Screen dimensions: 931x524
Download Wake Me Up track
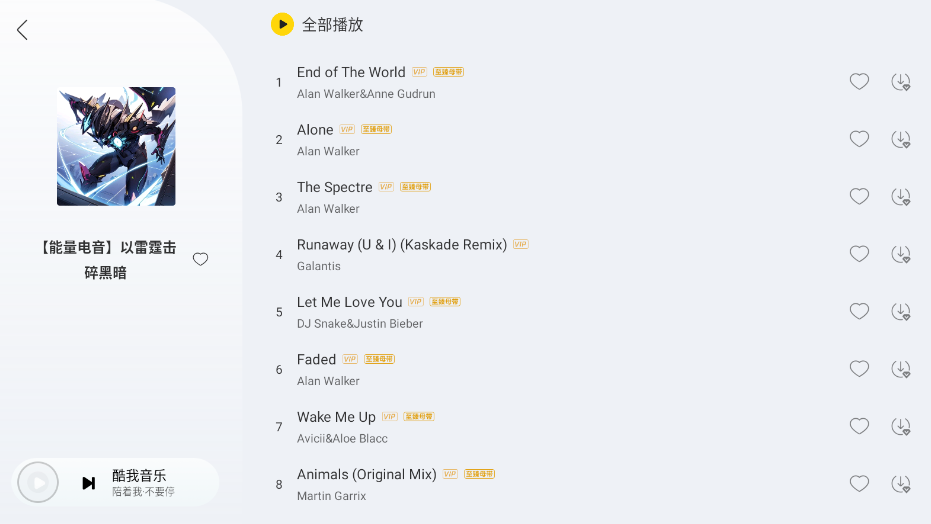click(x=900, y=427)
